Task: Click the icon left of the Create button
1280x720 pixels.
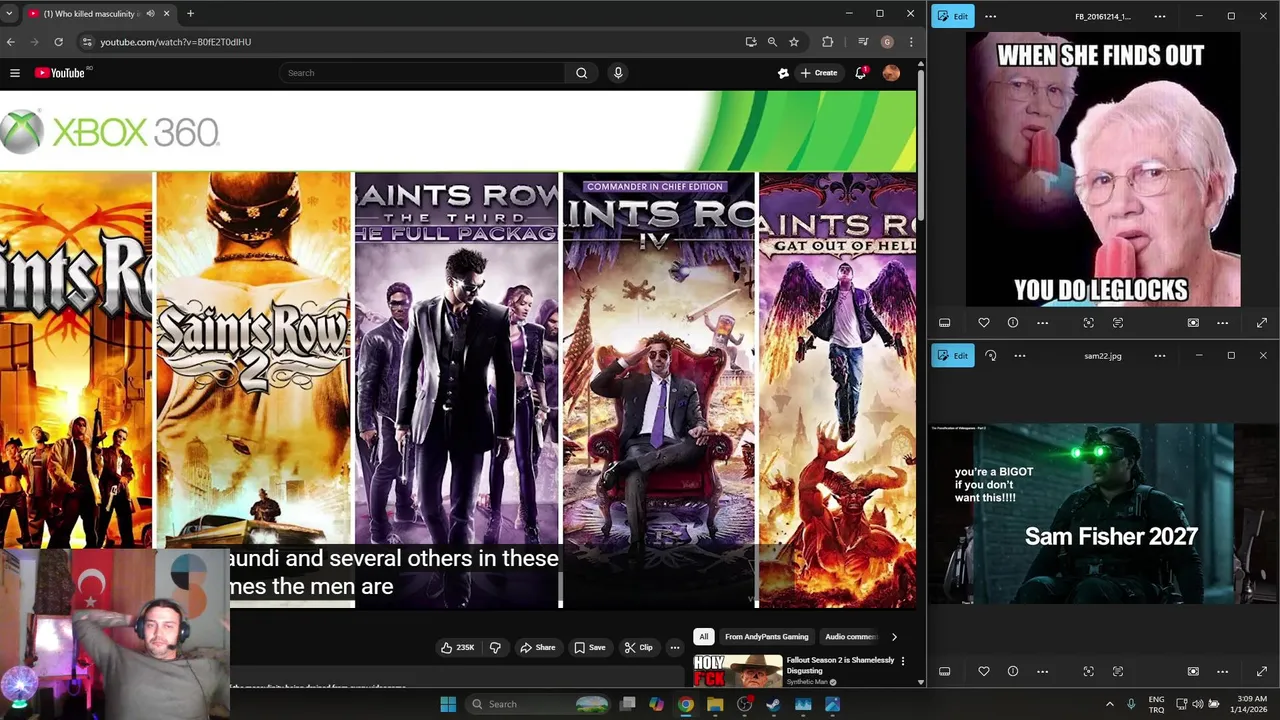Action: pyautogui.click(x=783, y=73)
